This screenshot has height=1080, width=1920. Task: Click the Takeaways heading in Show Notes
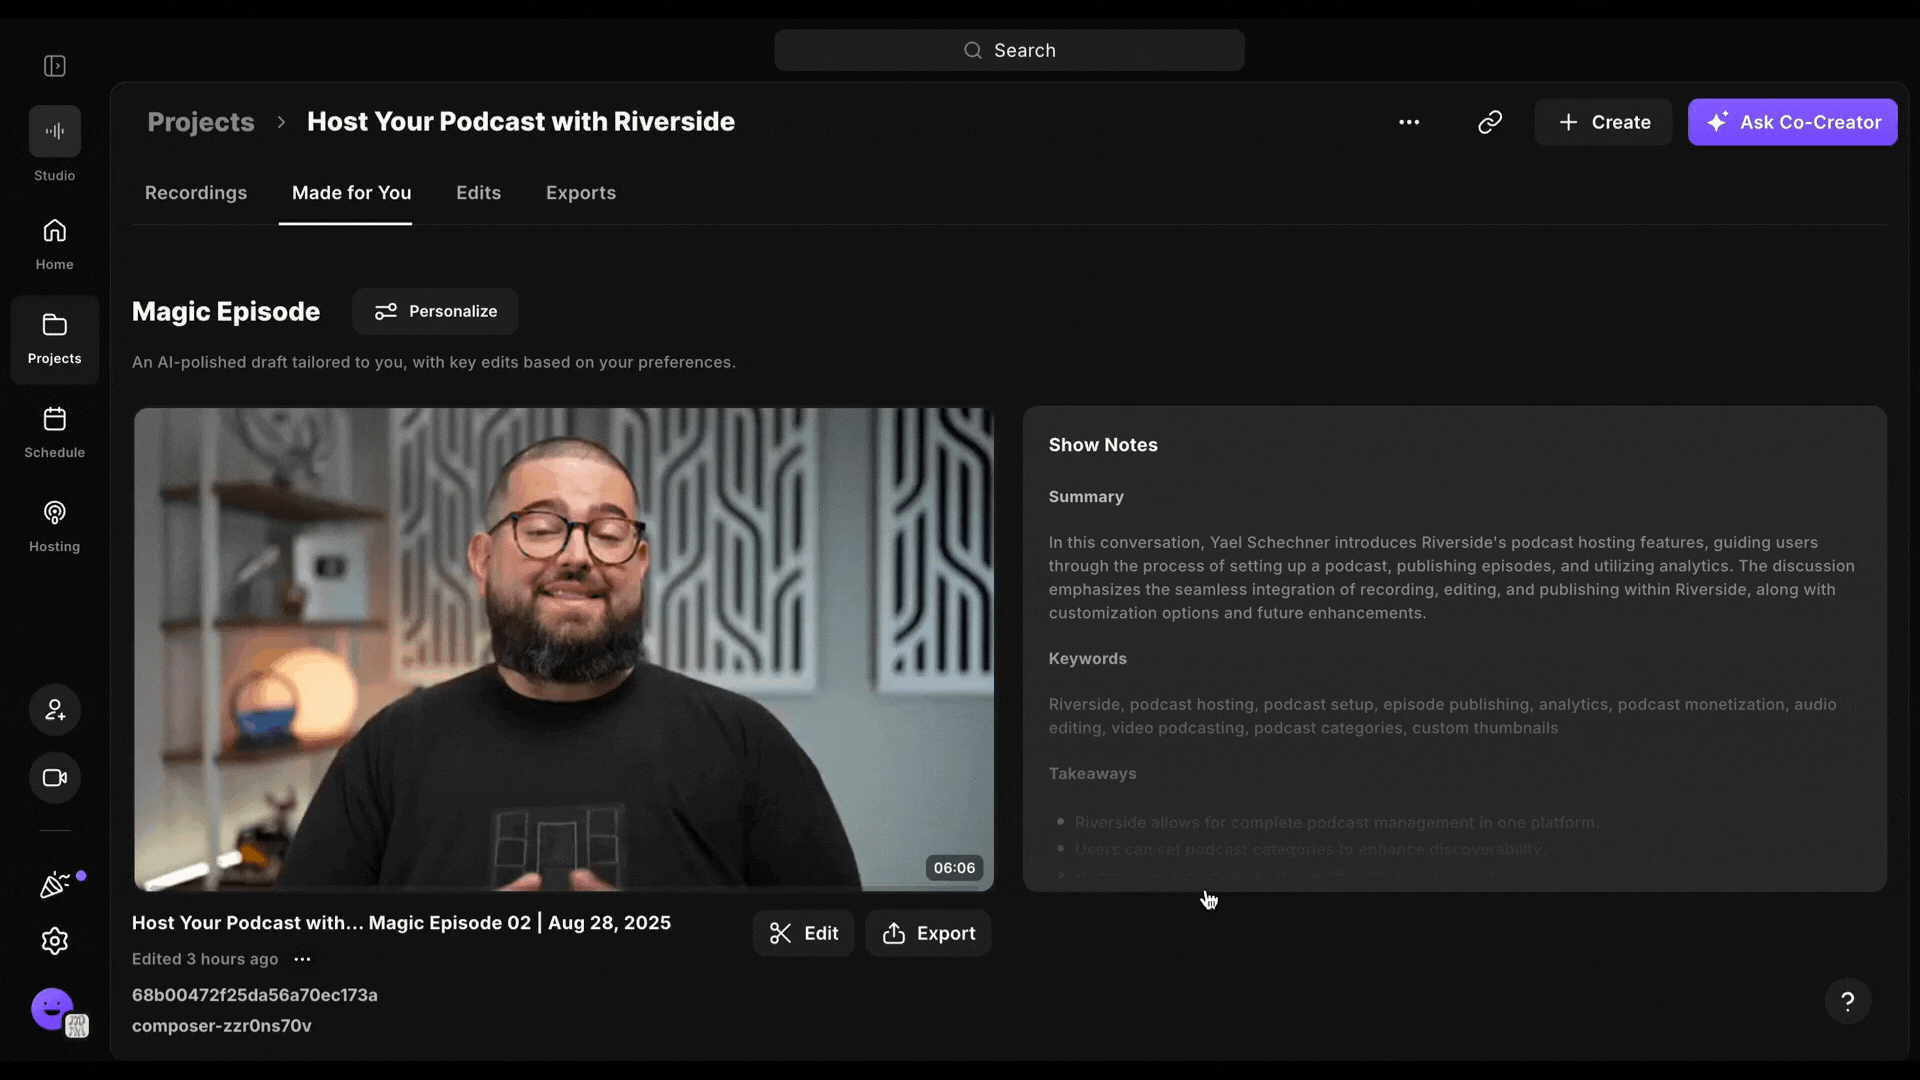[x=1093, y=774]
